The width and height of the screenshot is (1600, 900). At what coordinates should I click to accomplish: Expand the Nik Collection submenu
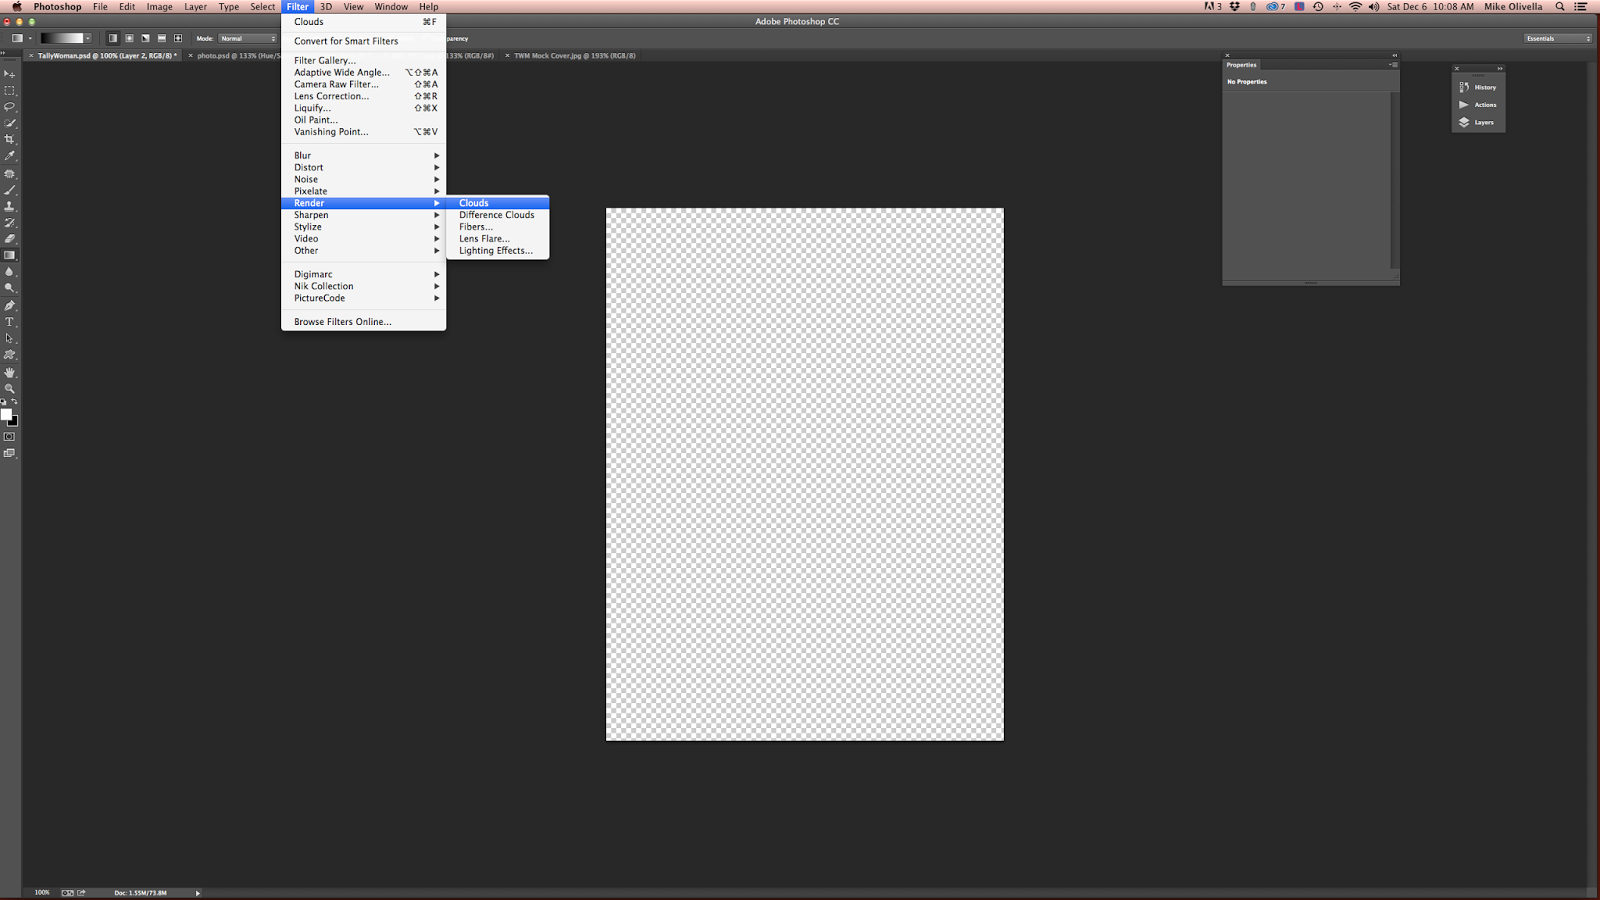pyautogui.click(x=364, y=286)
